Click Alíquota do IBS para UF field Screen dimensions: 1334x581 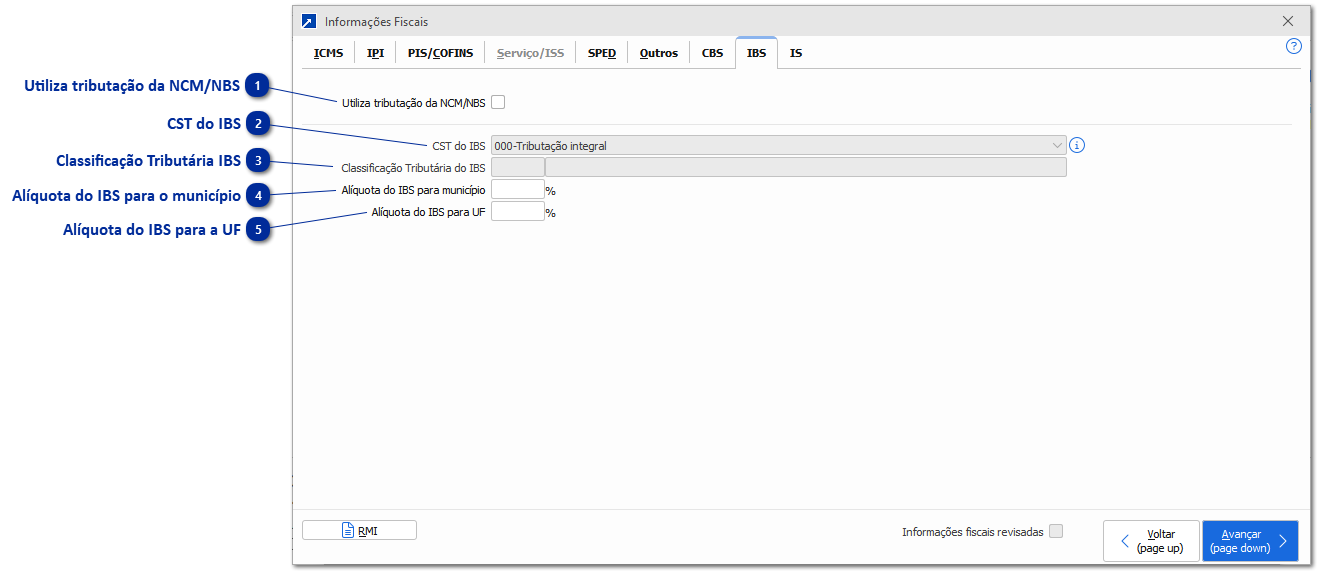[518, 212]
